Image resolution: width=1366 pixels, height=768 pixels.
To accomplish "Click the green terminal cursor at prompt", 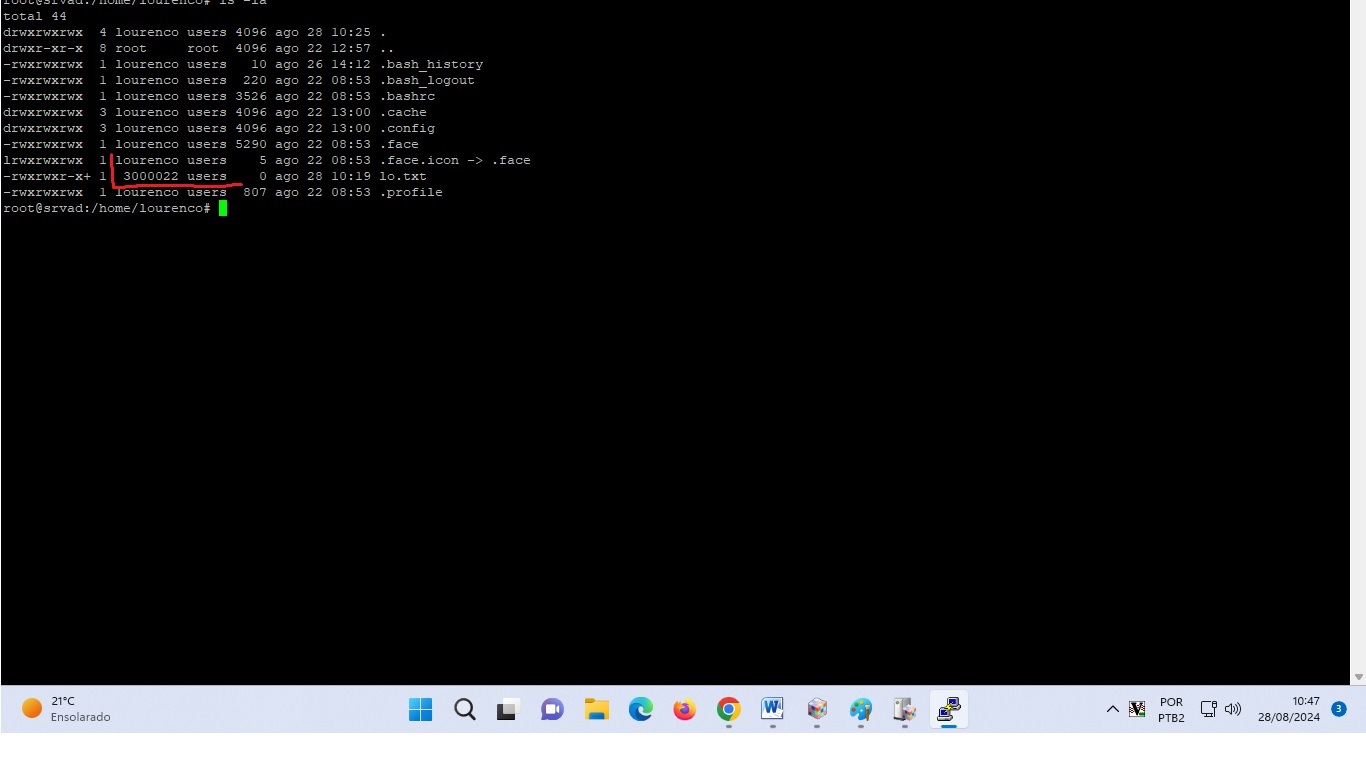I will pos(223,208).
